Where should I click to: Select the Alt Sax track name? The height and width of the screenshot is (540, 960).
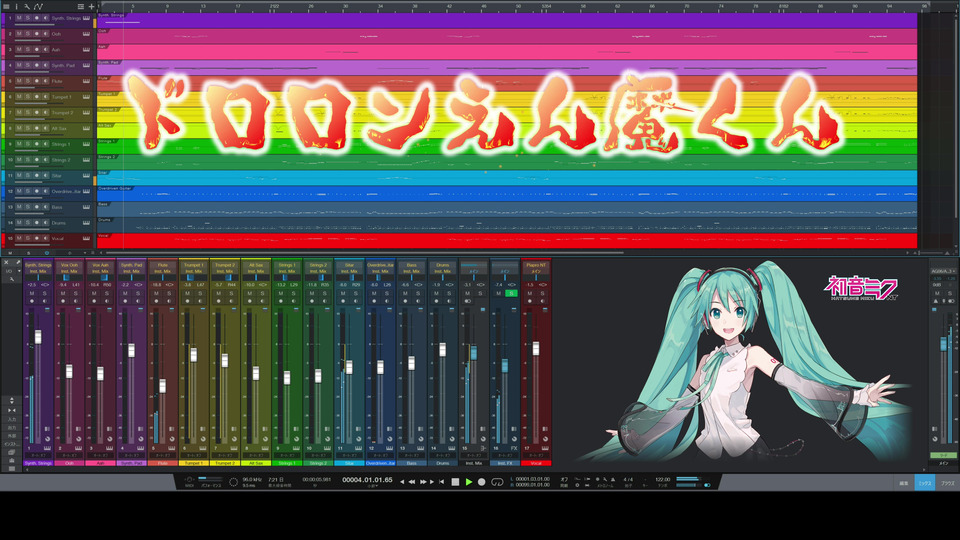tap(59, 129)
